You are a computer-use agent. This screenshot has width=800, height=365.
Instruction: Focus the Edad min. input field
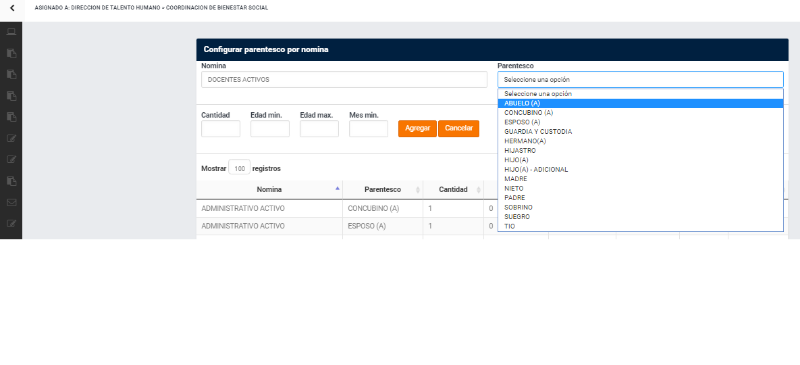click(x=270, y=129)
